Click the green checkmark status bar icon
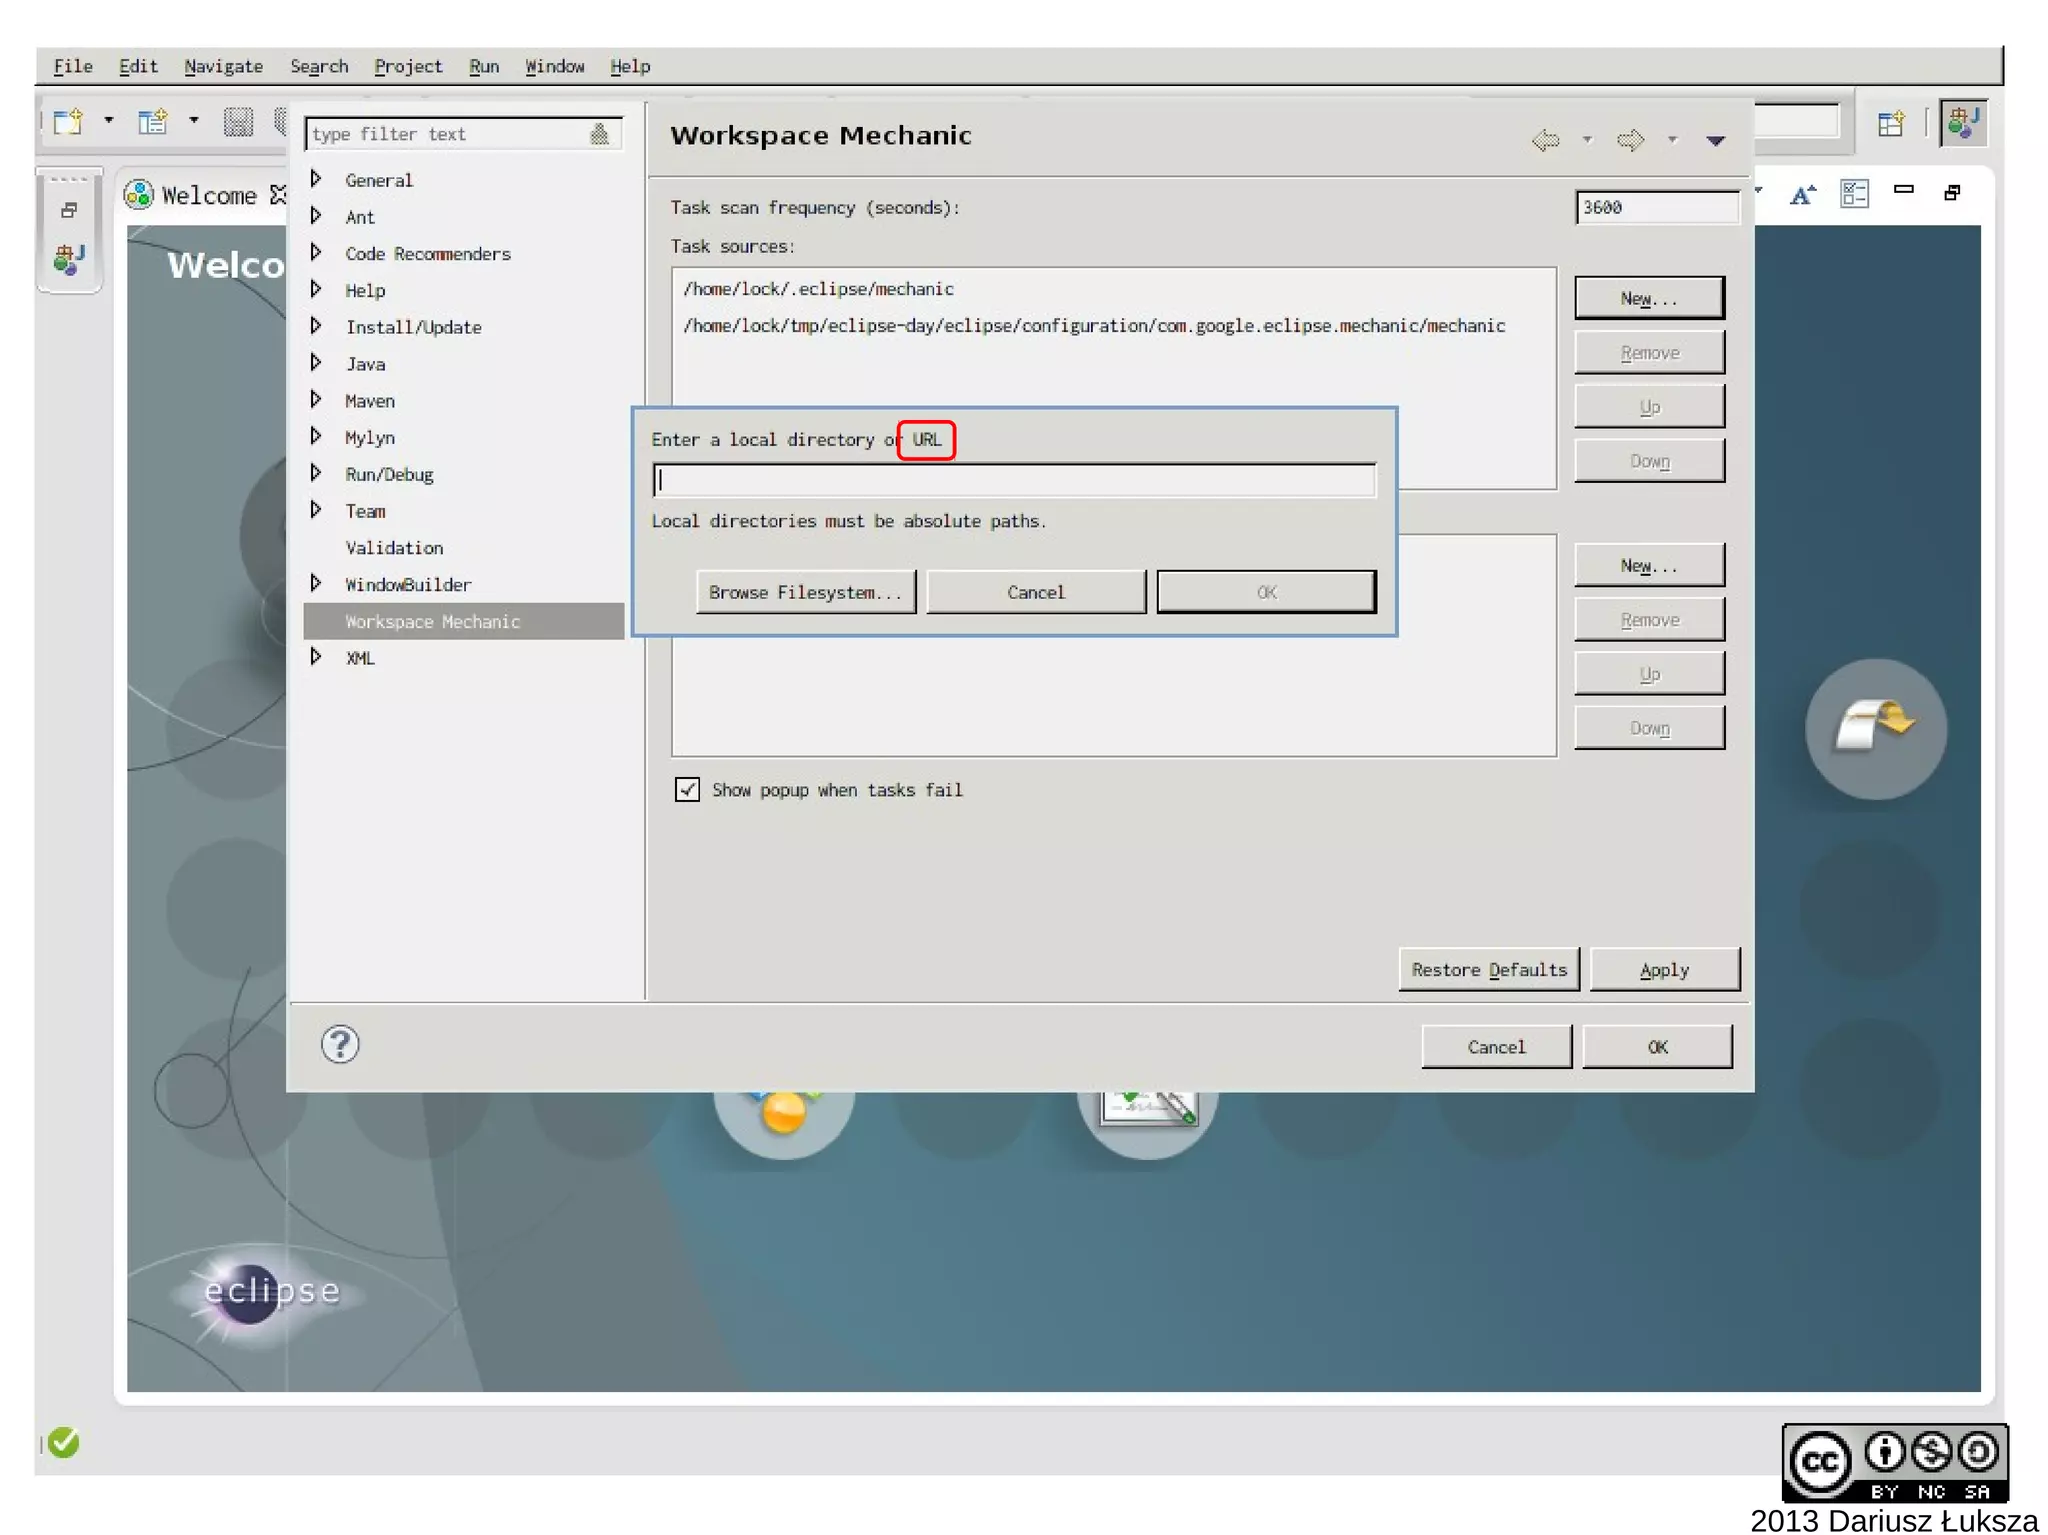Screen dimensions: 2048x1535 pyautogui.click(x=64, y=1442)
